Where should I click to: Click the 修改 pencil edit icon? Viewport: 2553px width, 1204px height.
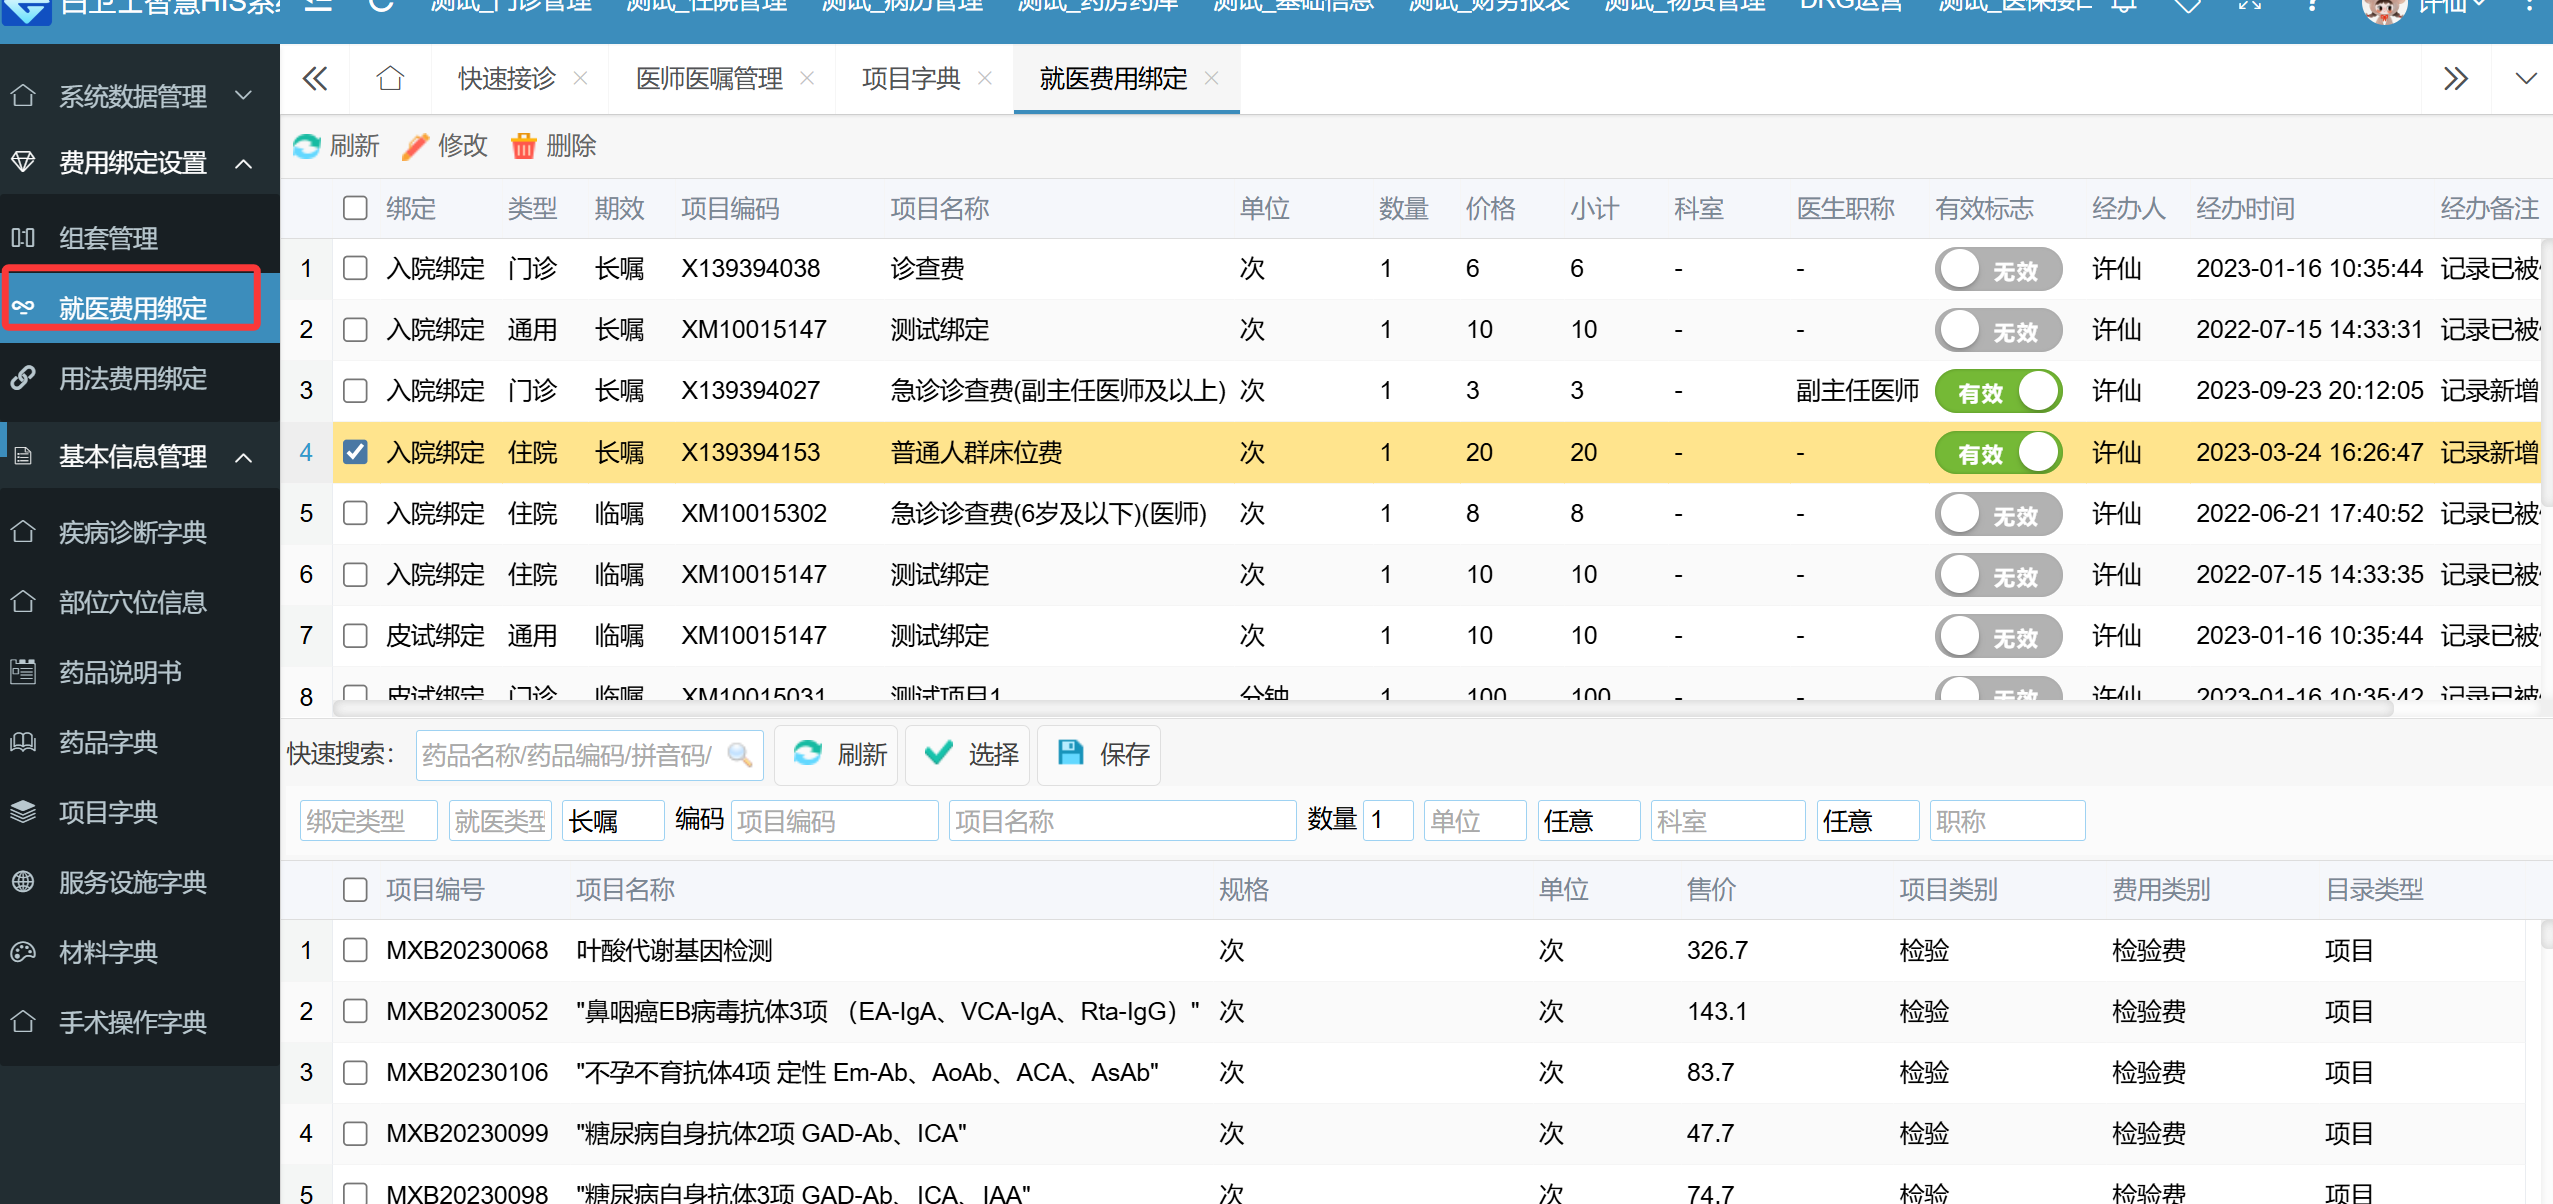click(415, 146)
